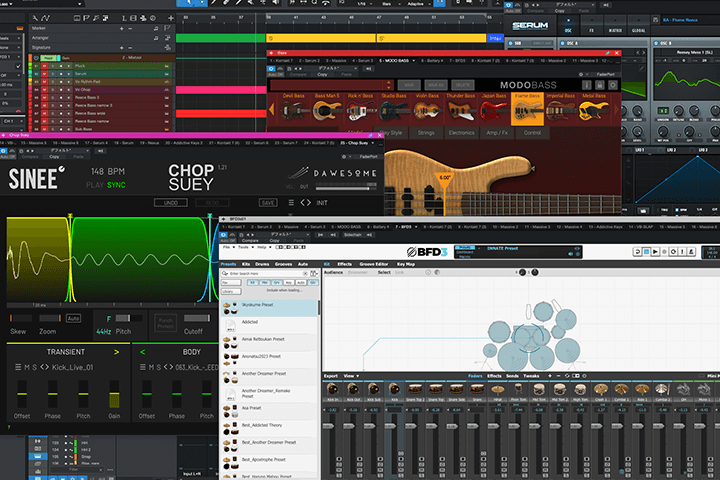Toggle the Auto zoom button in Chop Suey

[73, 318]
